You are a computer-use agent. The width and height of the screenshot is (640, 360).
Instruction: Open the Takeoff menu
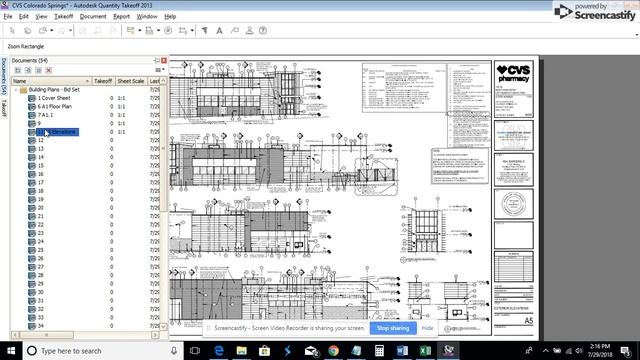click(x=63, y=16)
